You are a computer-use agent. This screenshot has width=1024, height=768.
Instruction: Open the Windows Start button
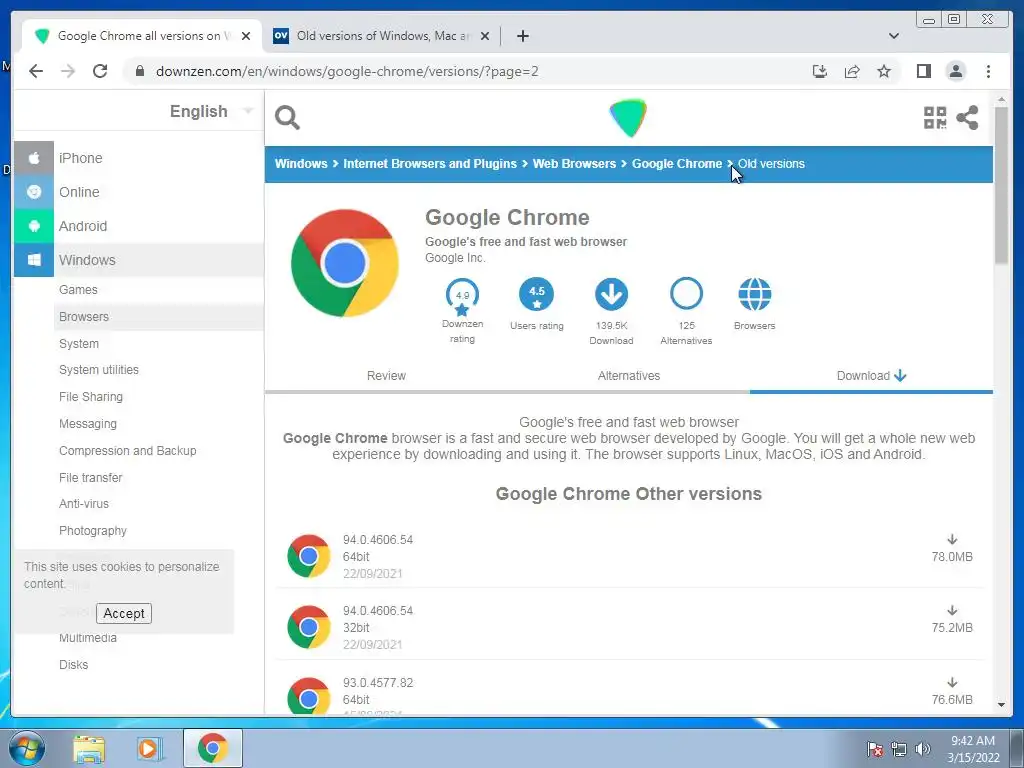pos(25,748)
